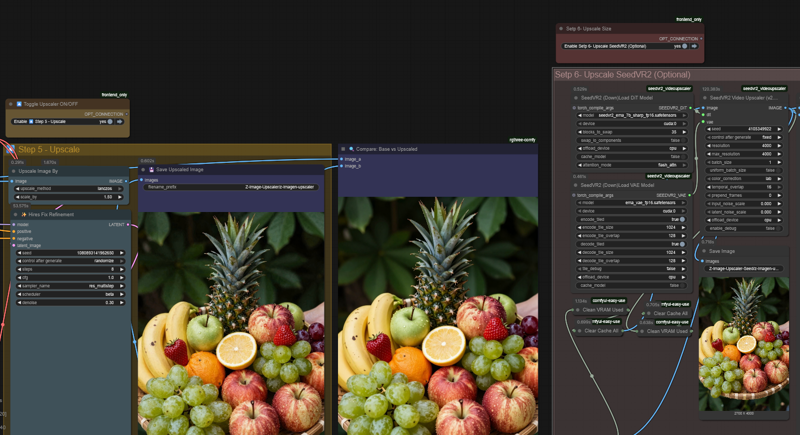Click the floppy disk icon on Save Upscaled Image
Viewport: 800px width, 435px height.
click(152, 170)
